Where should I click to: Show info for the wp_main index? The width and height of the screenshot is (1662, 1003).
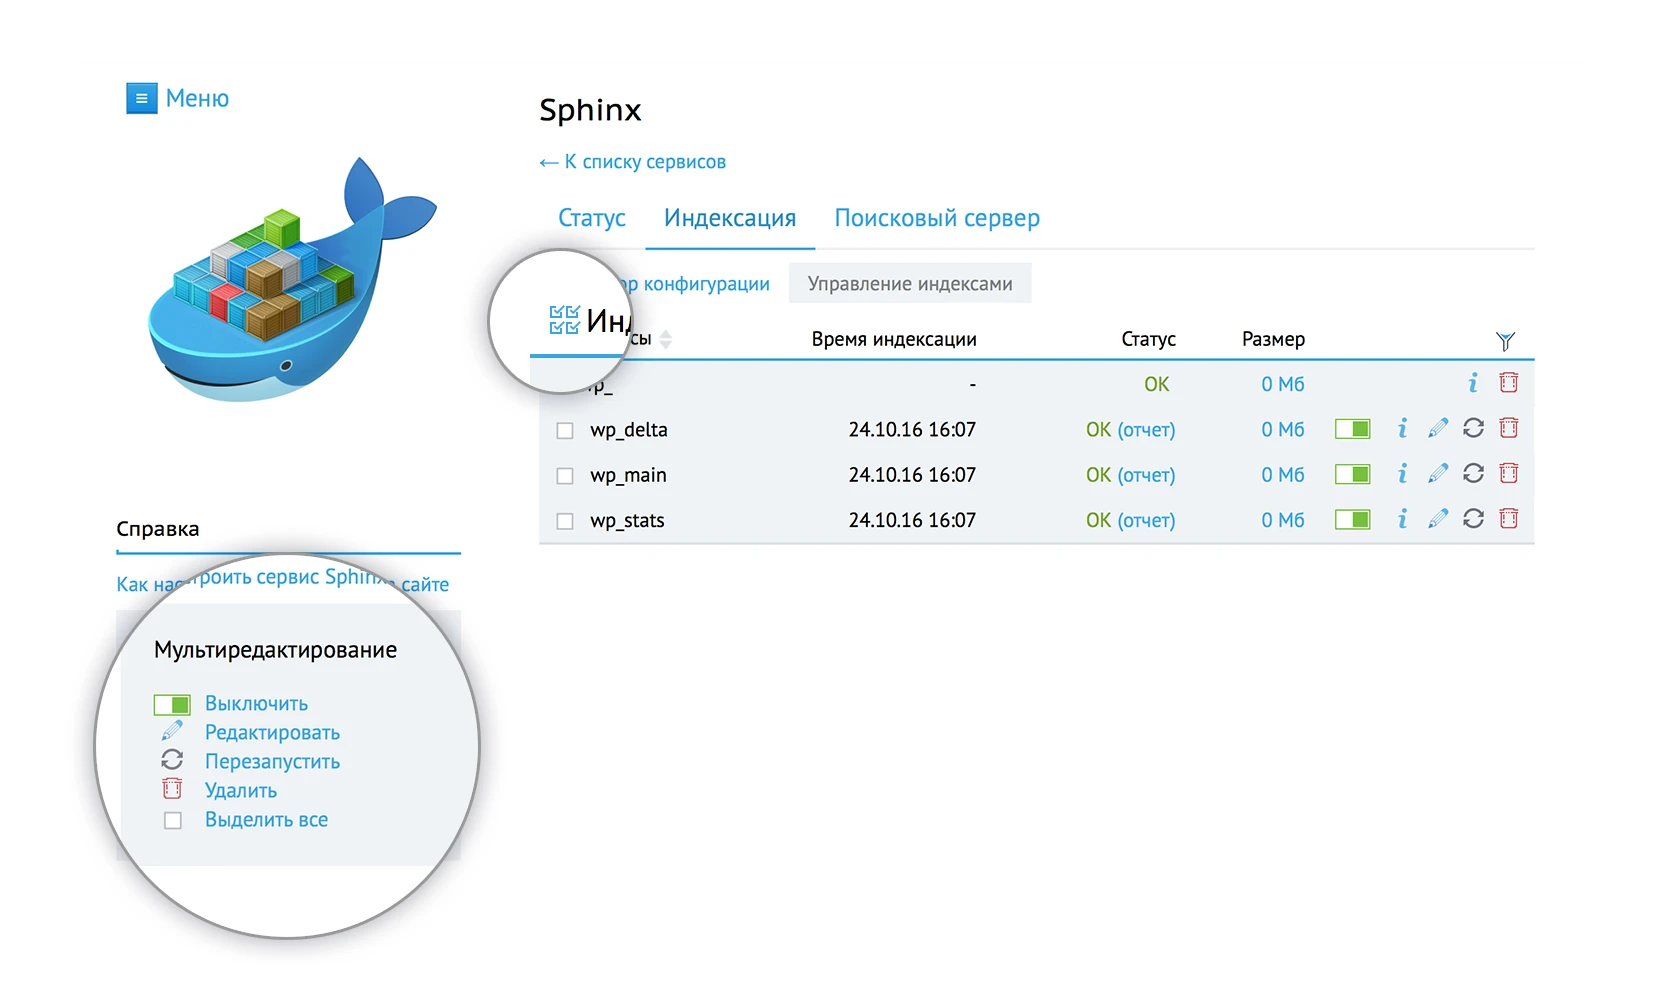point(1402,474)
